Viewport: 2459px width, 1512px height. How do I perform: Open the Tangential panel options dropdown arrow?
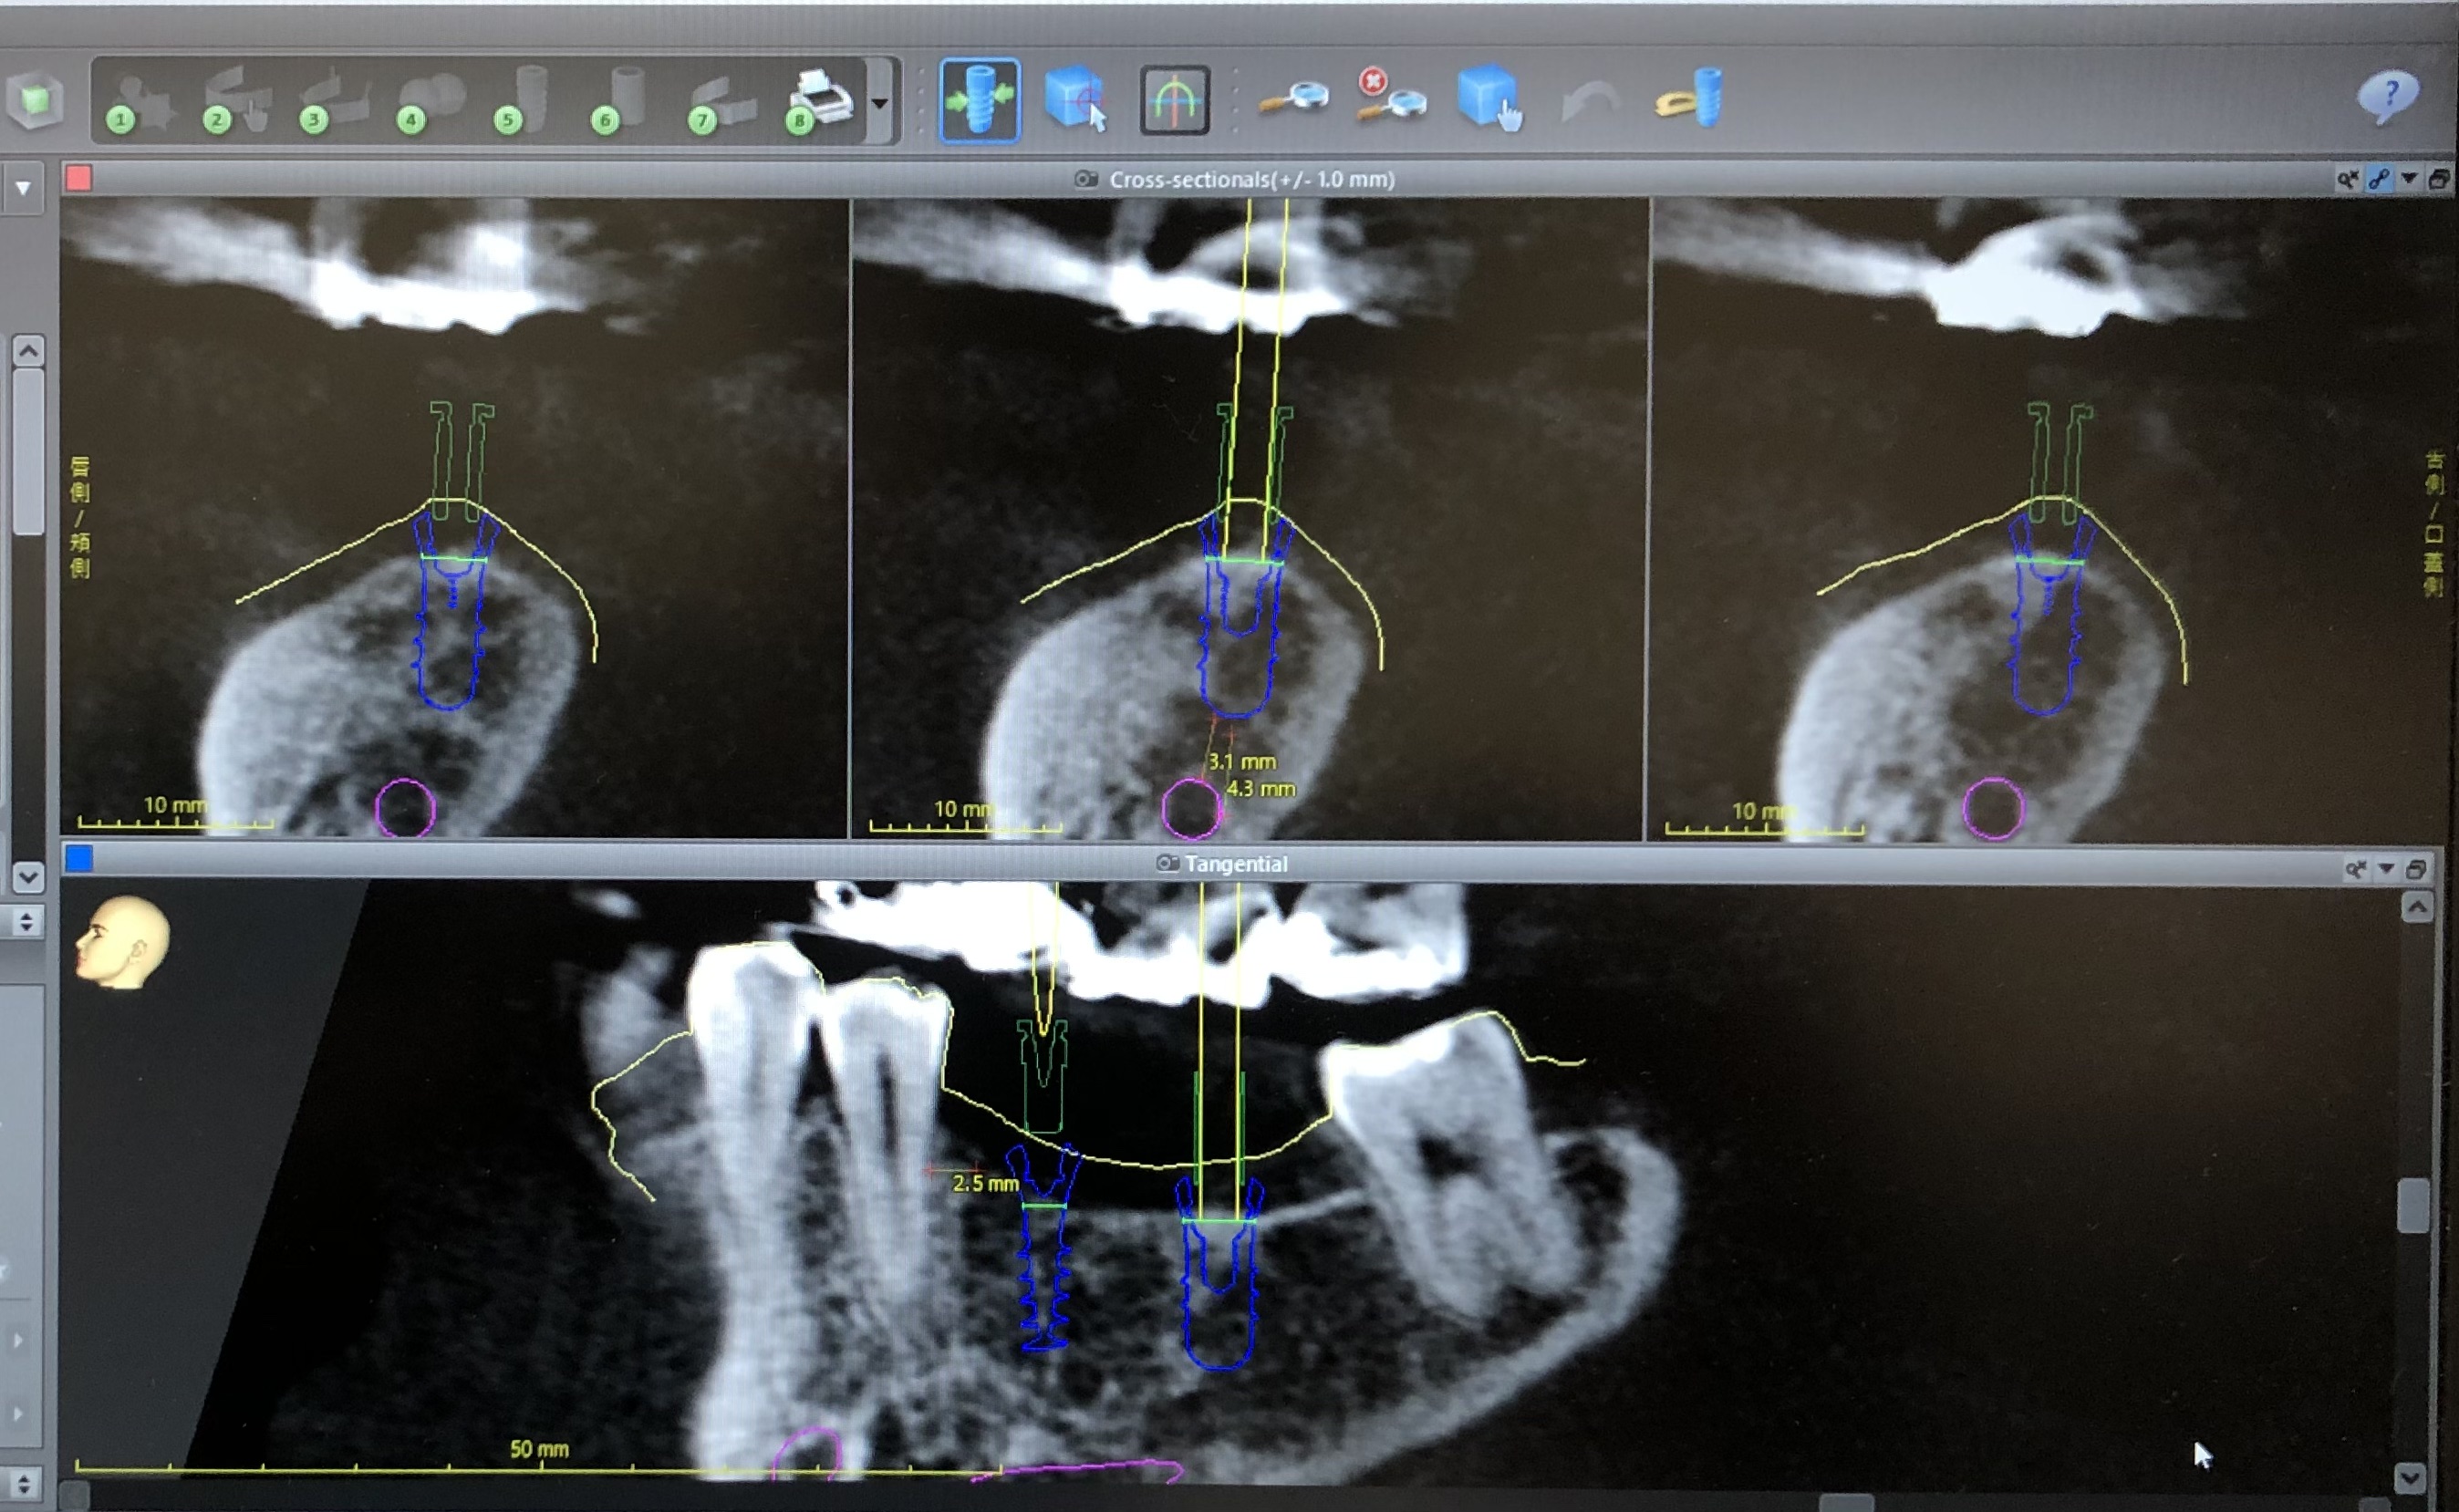[x=2386, y=868]
